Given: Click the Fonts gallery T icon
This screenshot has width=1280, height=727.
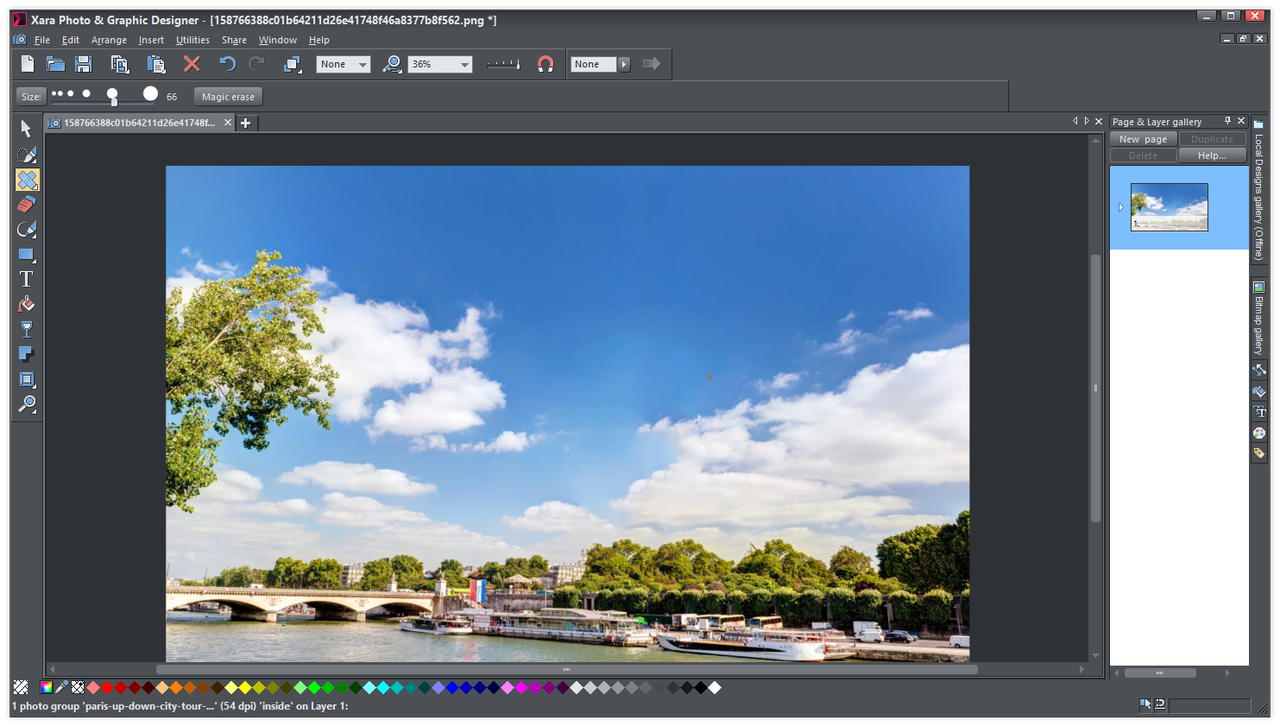Looking at the screenshot, I should (x=1259, y=412).
